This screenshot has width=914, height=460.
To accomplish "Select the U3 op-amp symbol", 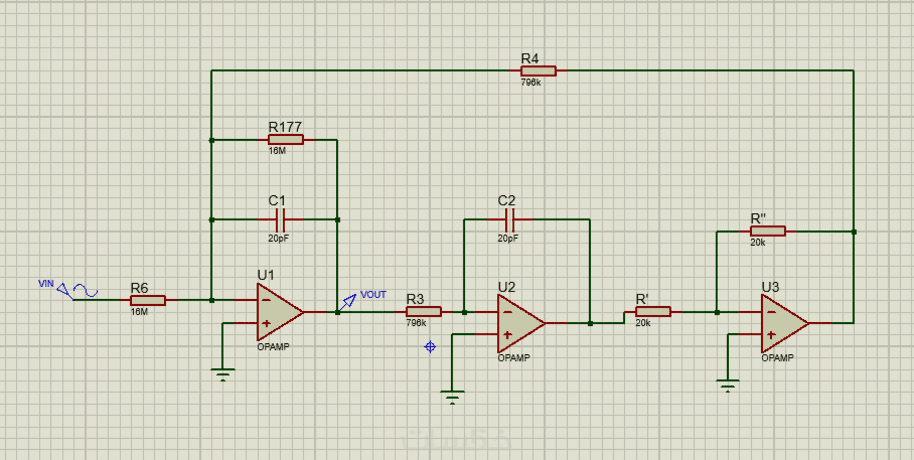I will click(x=784, y=323).
